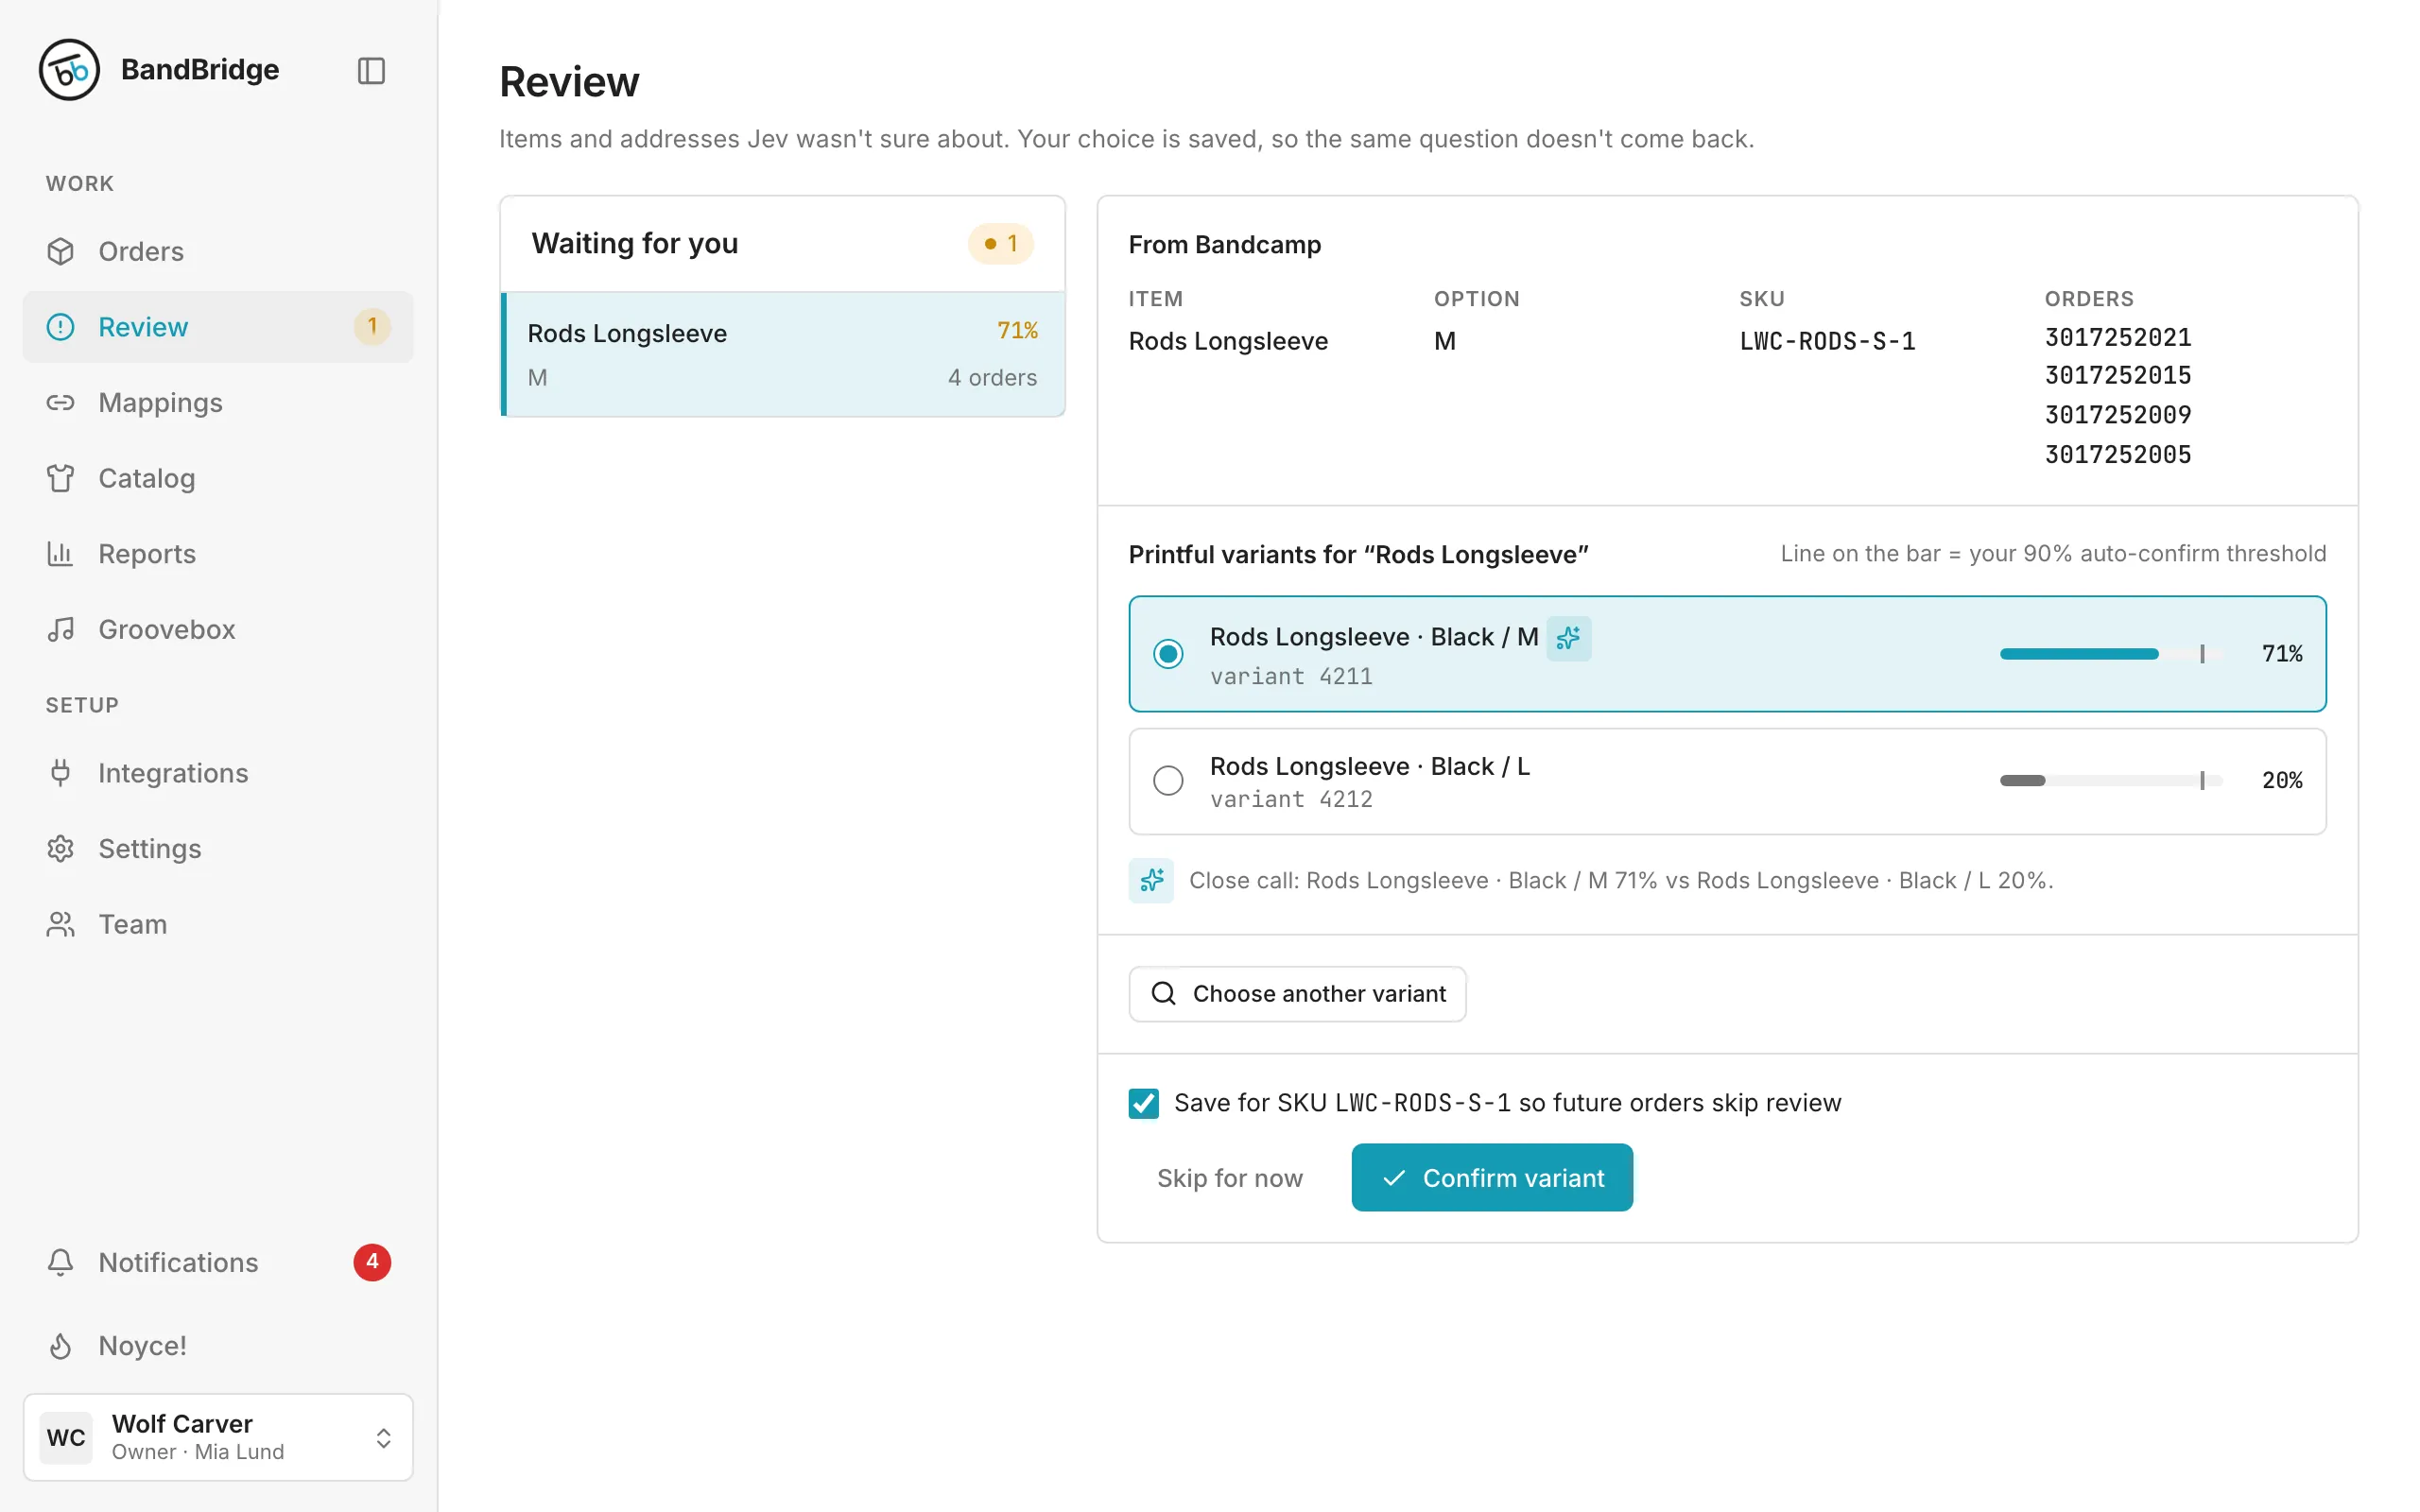
Task: Click the Mappings link icon
Action: coord(60,402)
